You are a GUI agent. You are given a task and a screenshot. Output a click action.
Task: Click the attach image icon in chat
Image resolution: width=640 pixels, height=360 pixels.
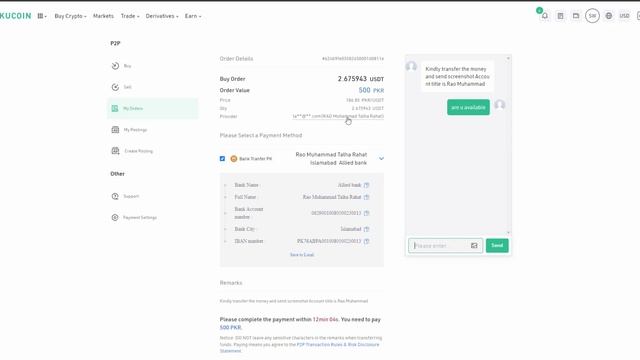474,246
